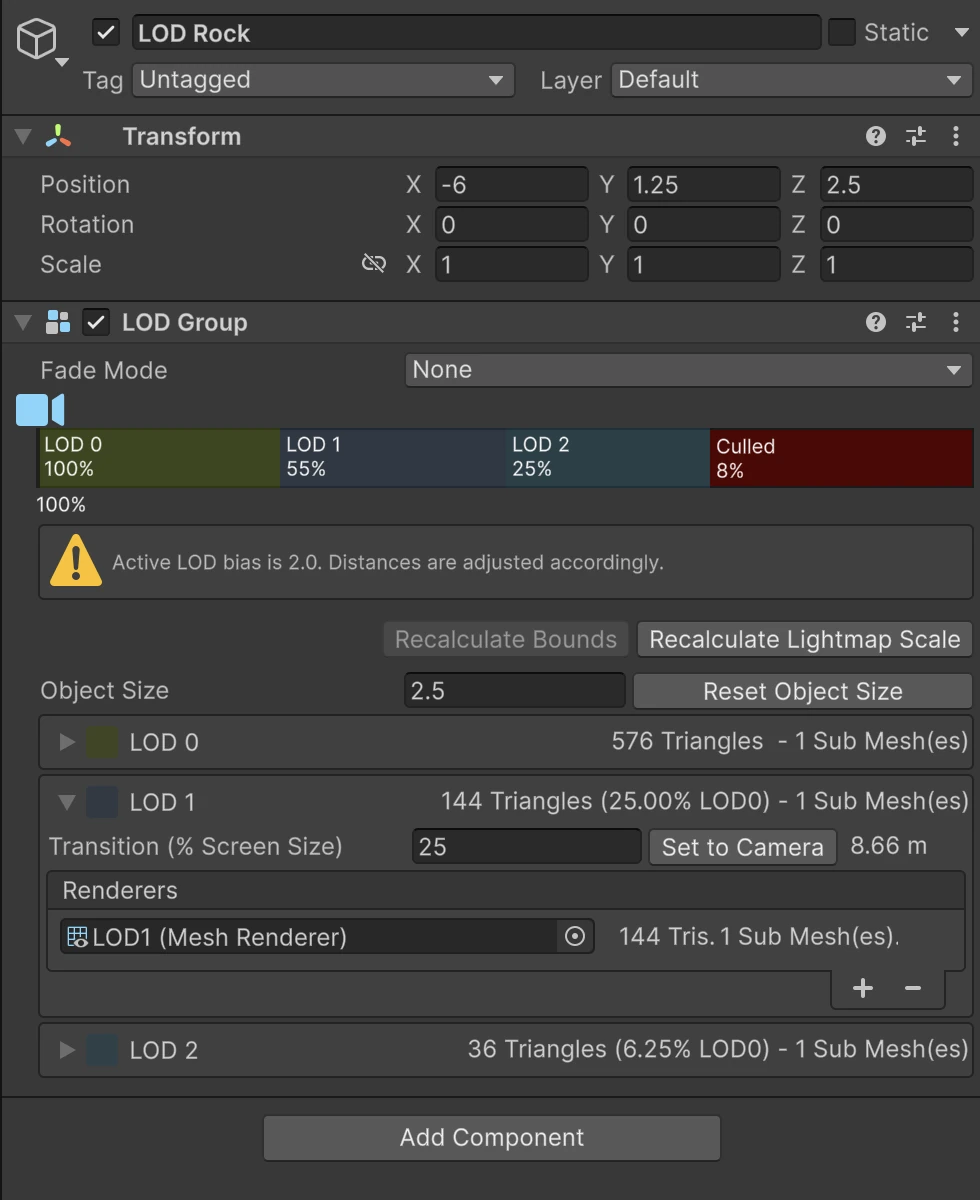Open LOD Group help reference icon
980x1200 pixels.
pos(876,322)
